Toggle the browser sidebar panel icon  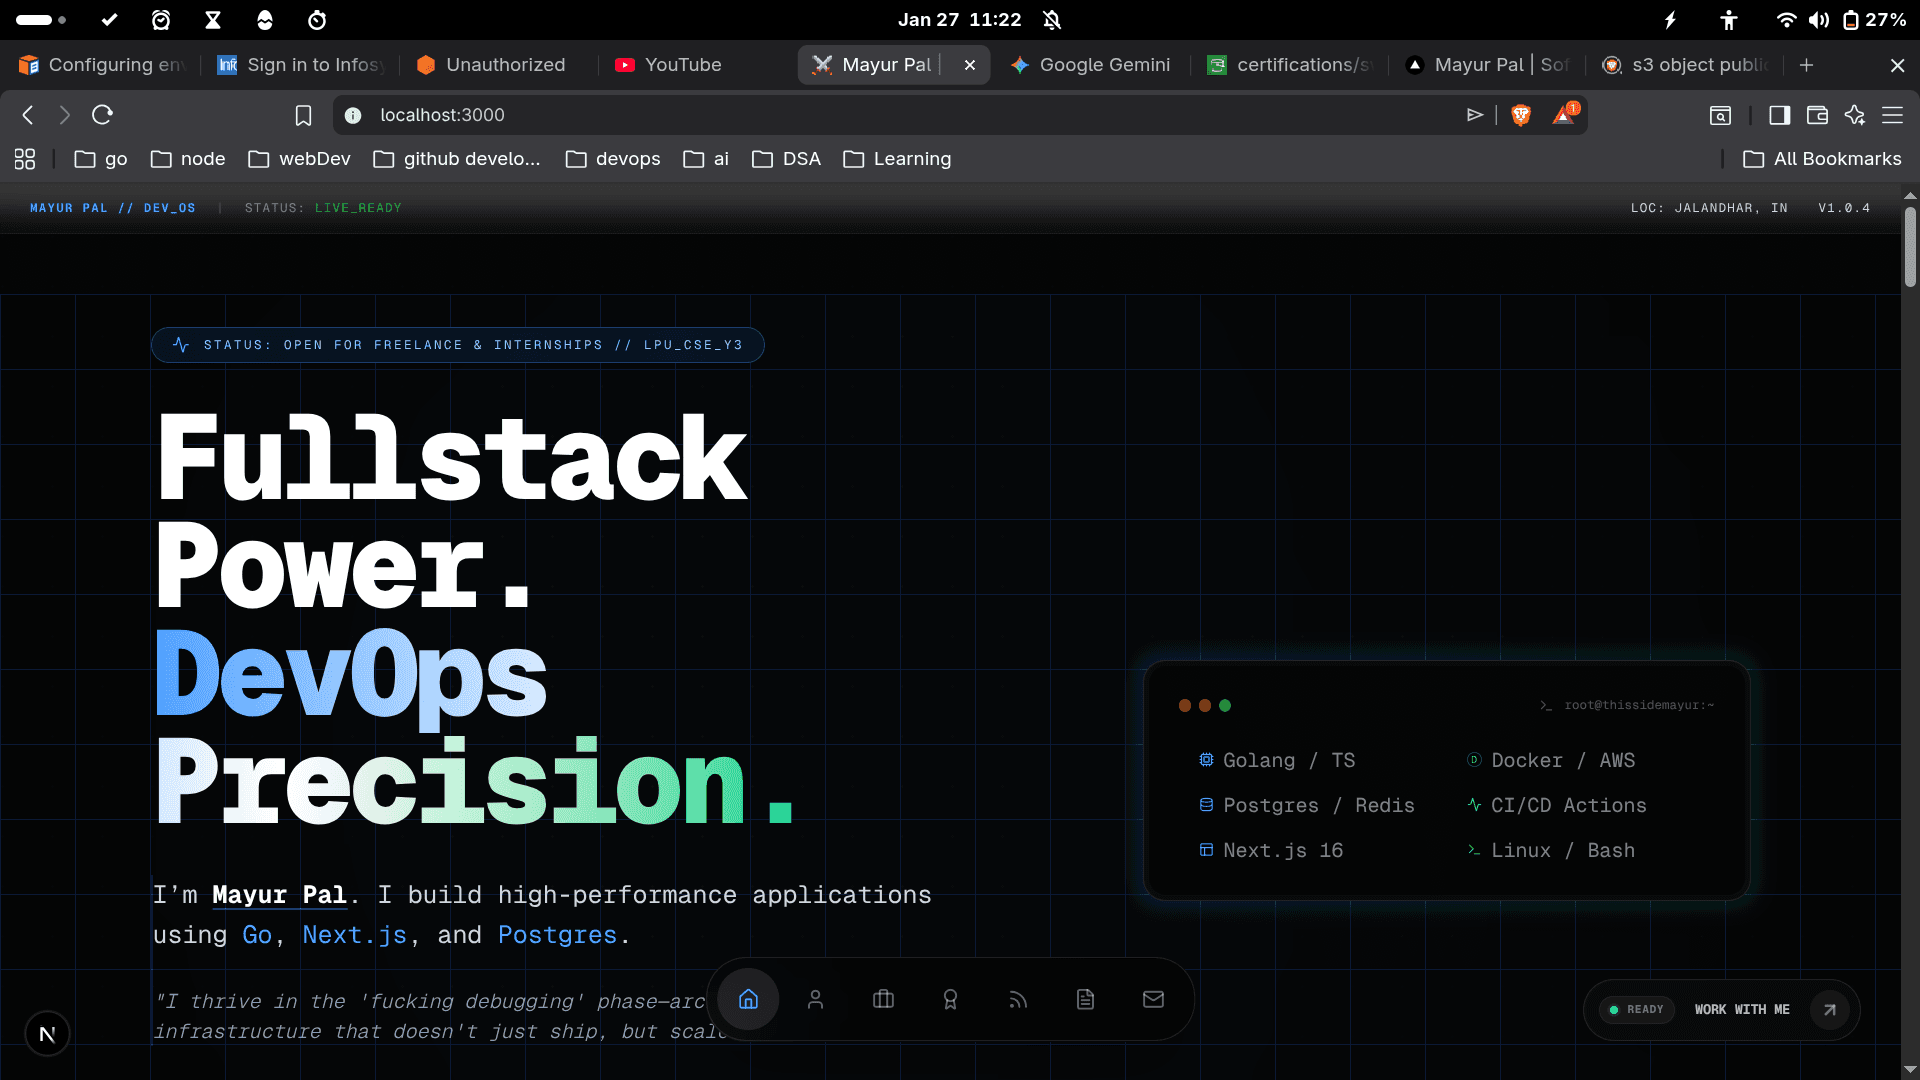pyautogui.click(x=1779, y=115)
